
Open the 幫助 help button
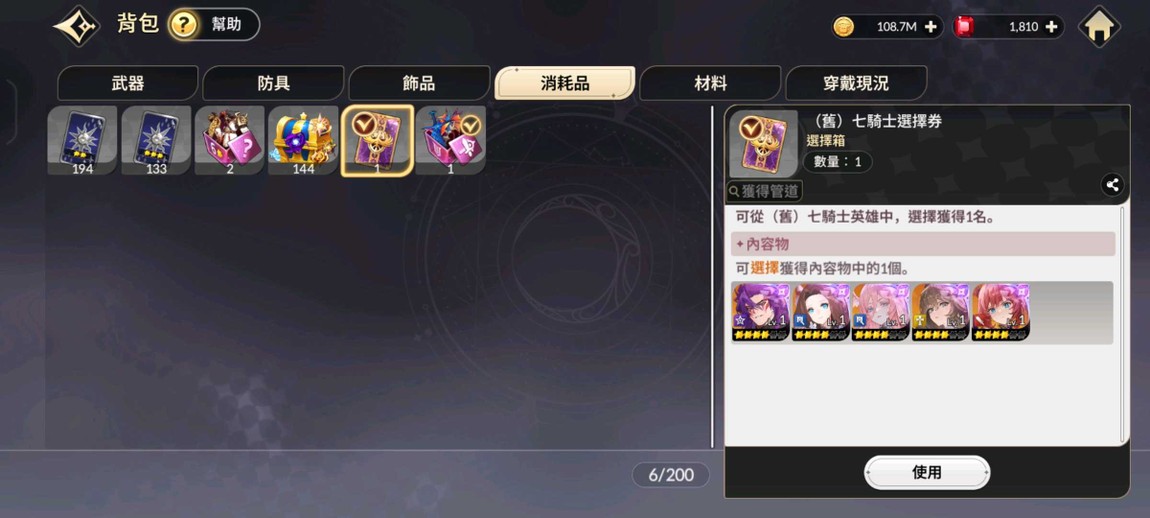213,25
